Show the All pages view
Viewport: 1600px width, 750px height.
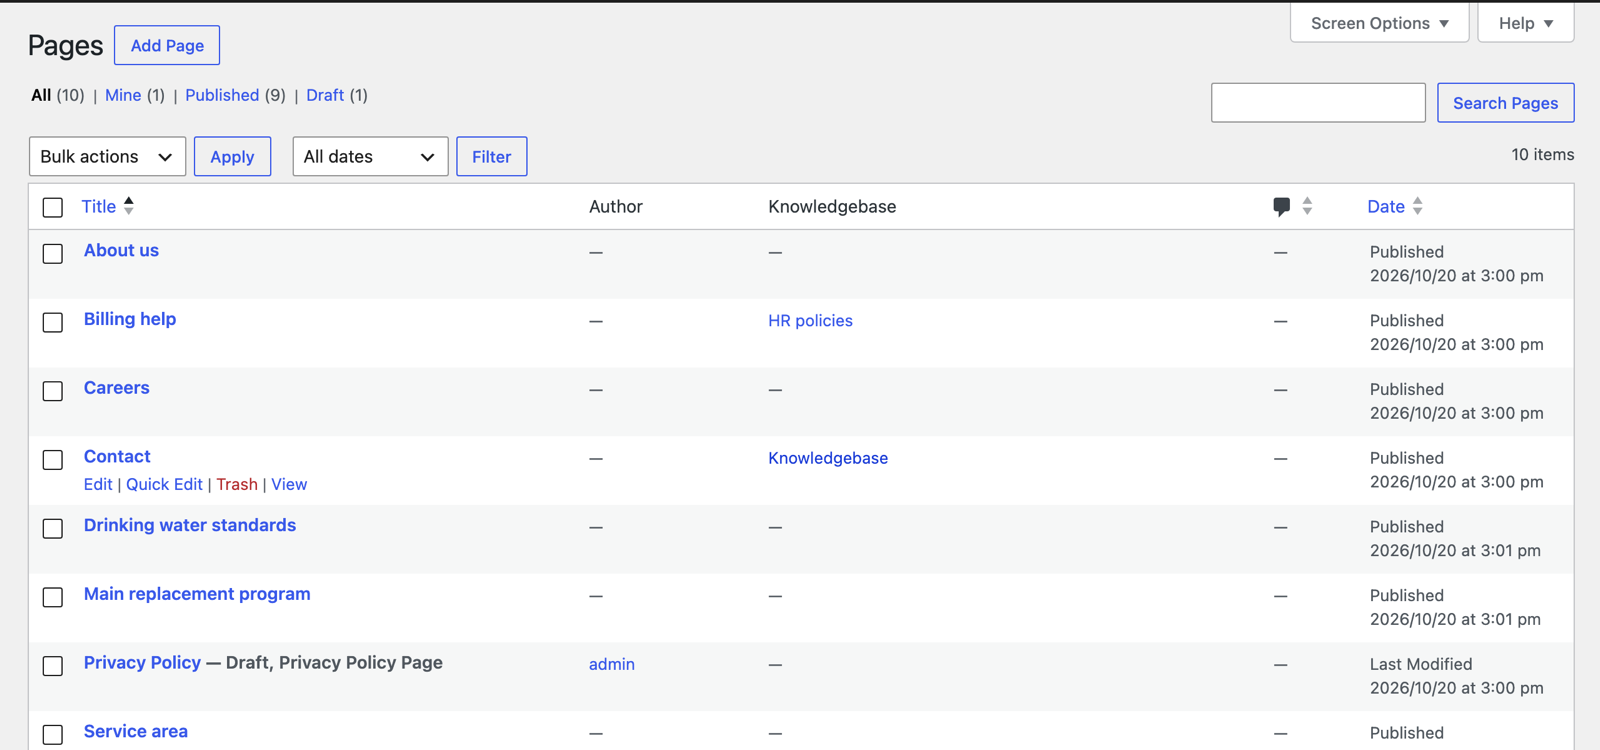coord(41,95)
